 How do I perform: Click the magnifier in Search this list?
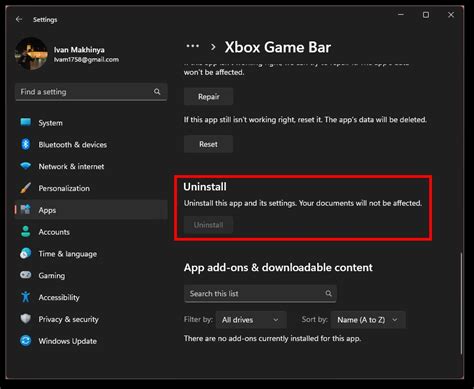[x=328, y=293]
